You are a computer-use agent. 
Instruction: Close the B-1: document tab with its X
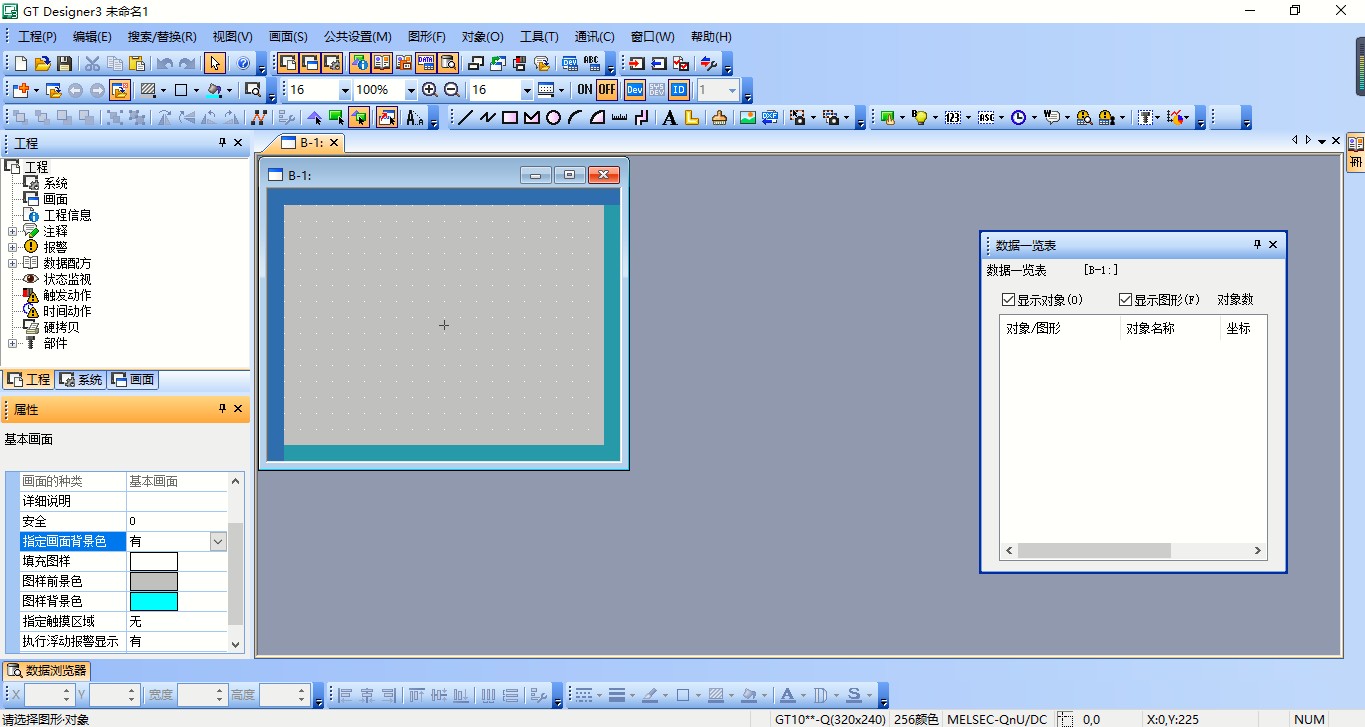[334, 143]
